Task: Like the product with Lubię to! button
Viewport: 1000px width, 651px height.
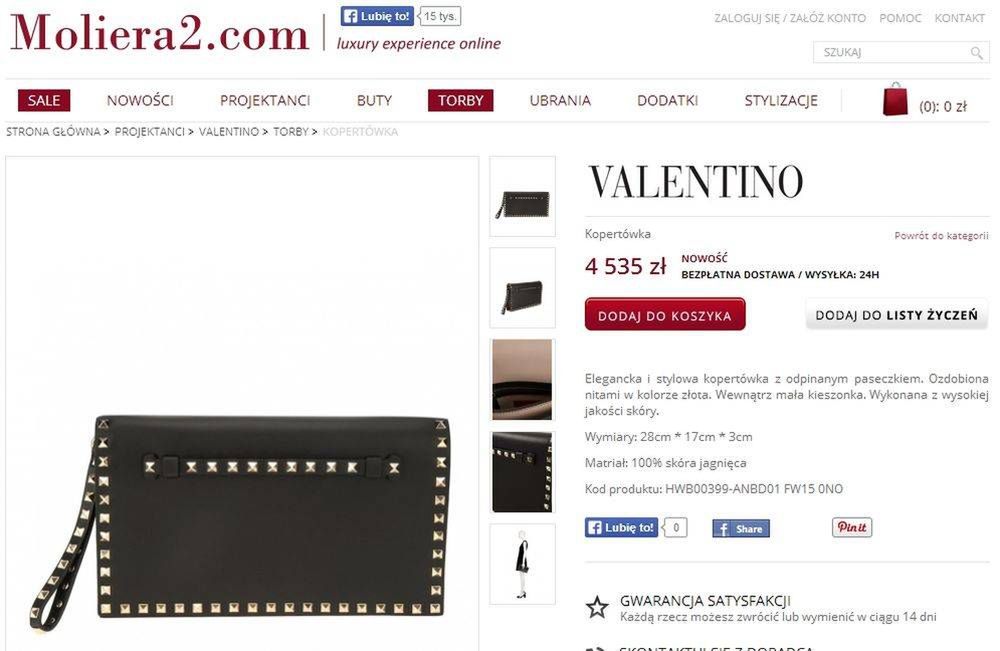Action: (x=621, y=527)
